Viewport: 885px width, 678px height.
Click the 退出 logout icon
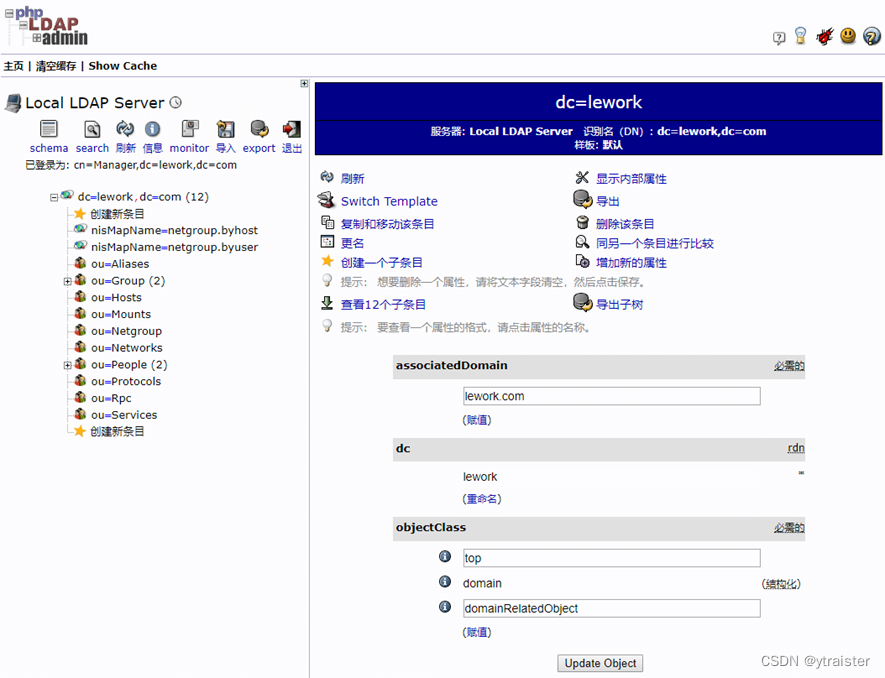[x=292, y=130]
